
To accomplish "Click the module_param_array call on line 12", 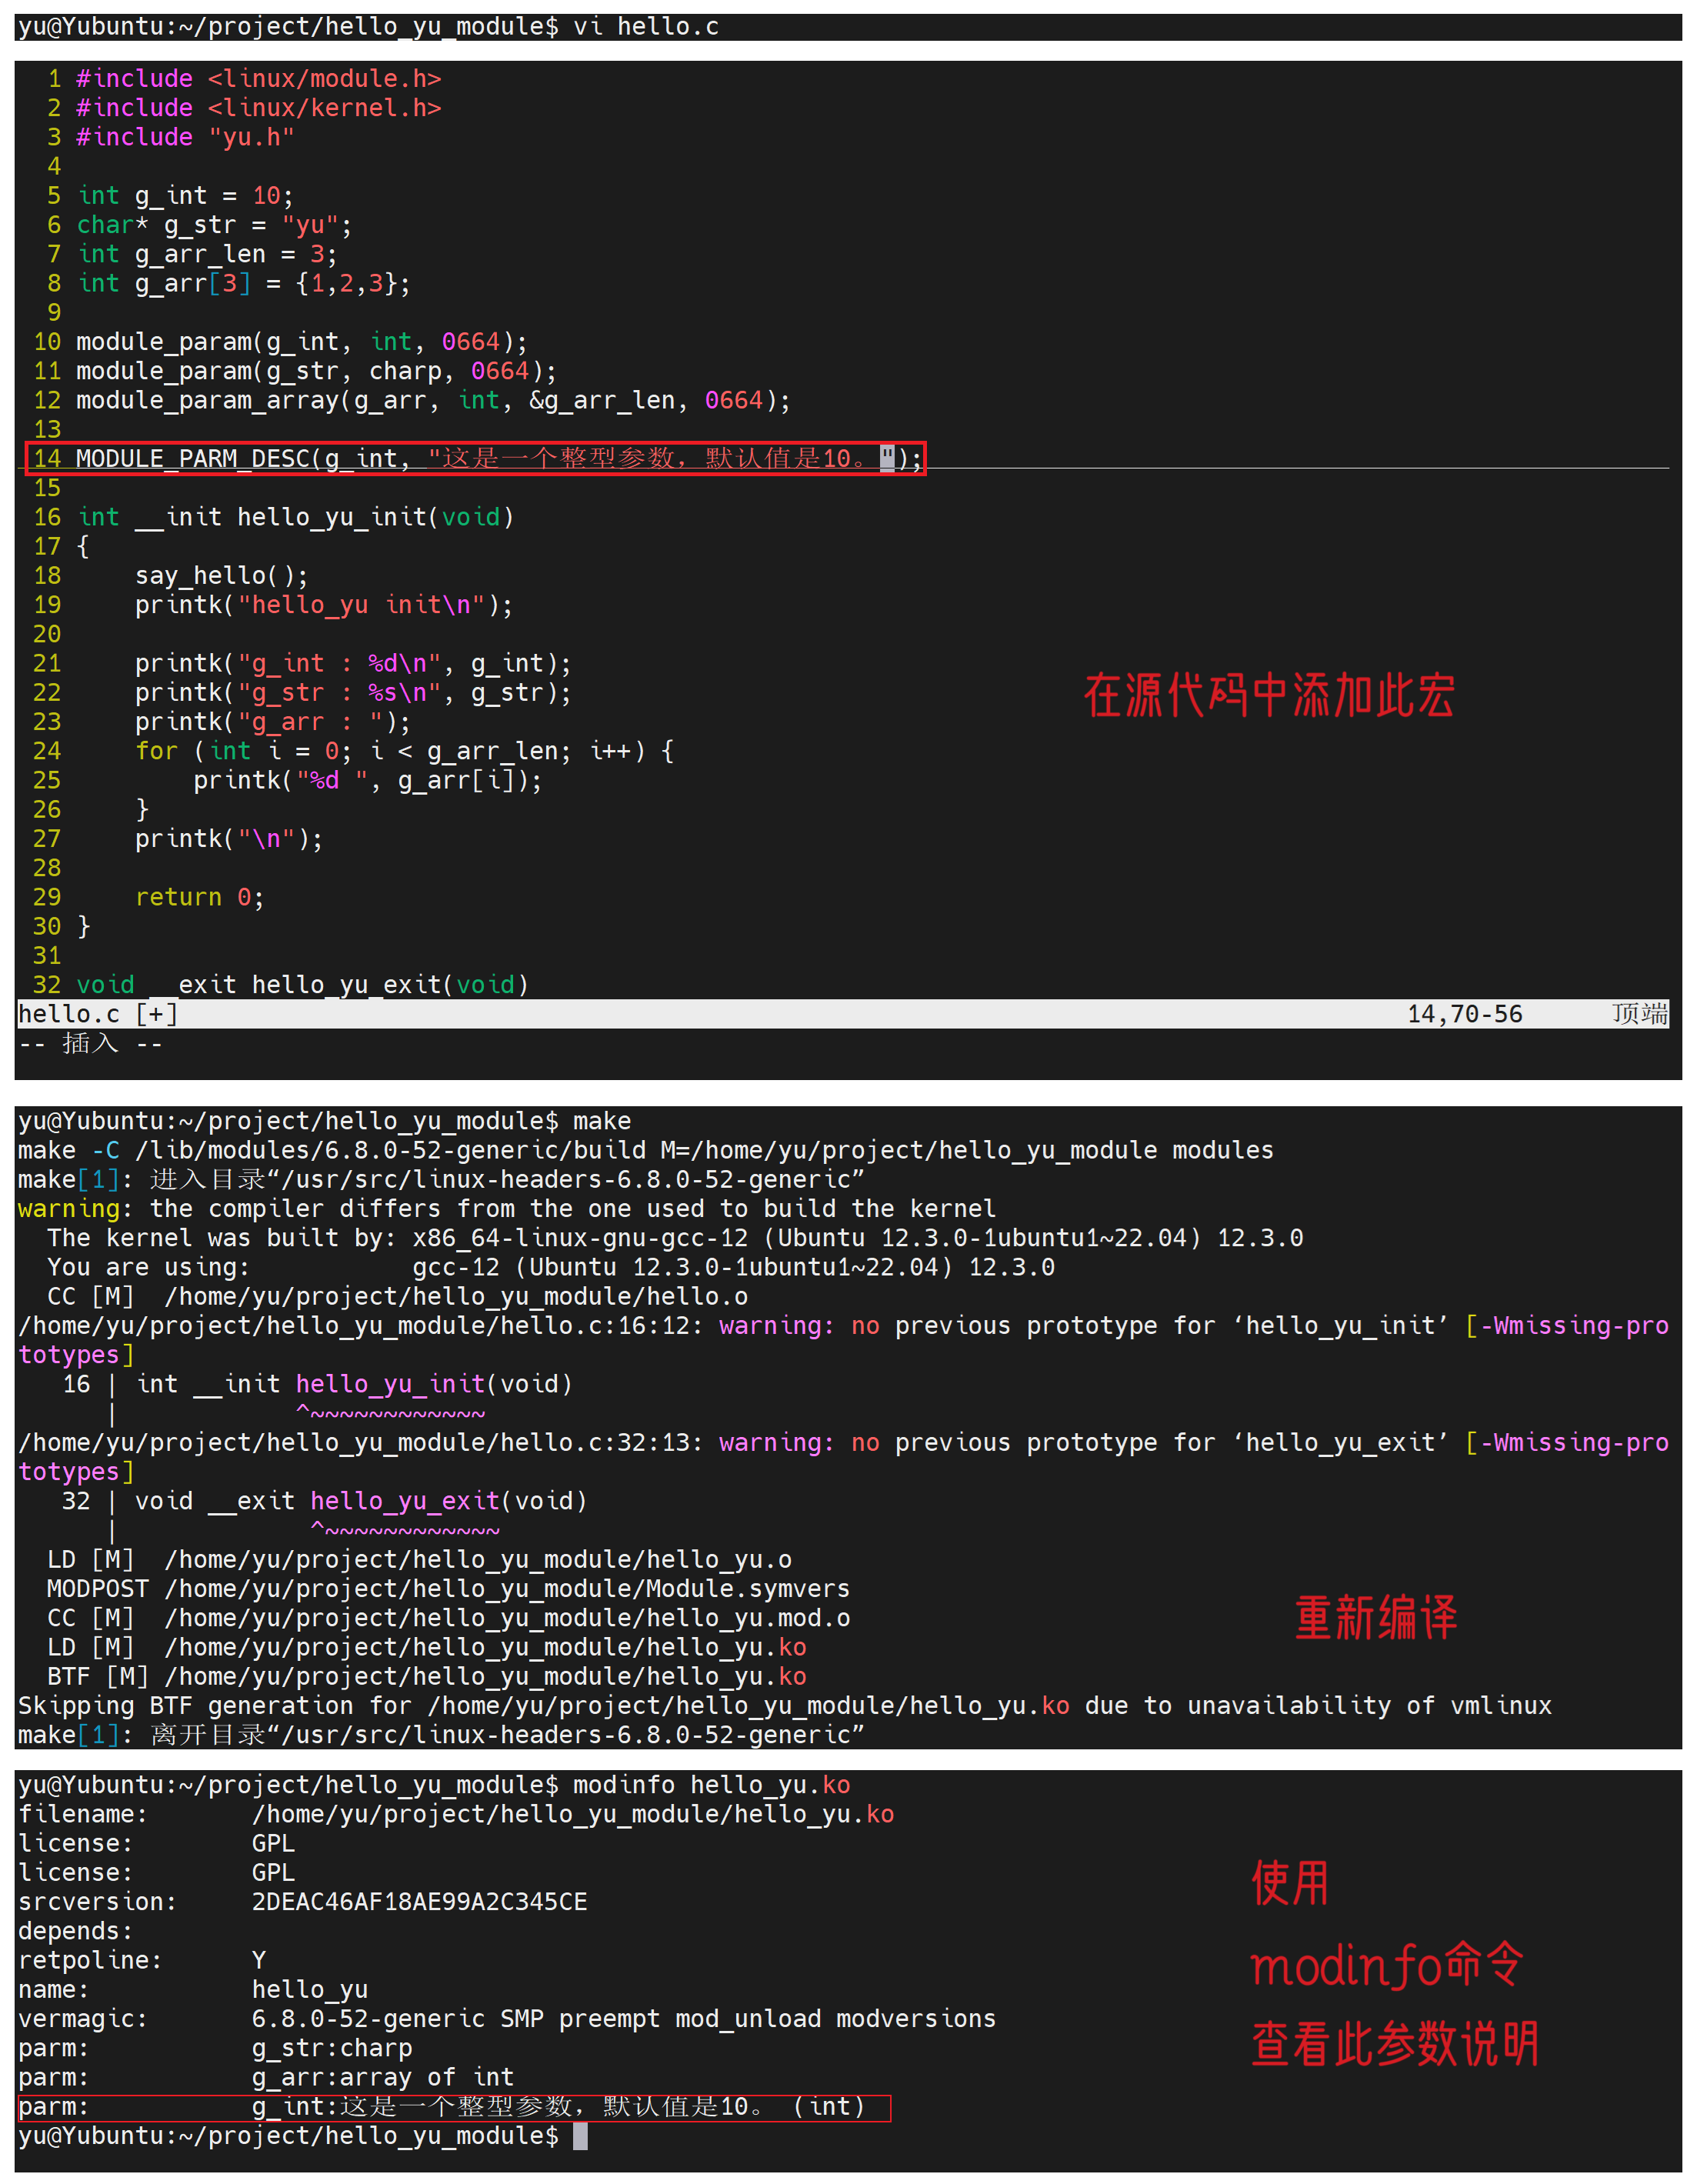I will (207, 401).
